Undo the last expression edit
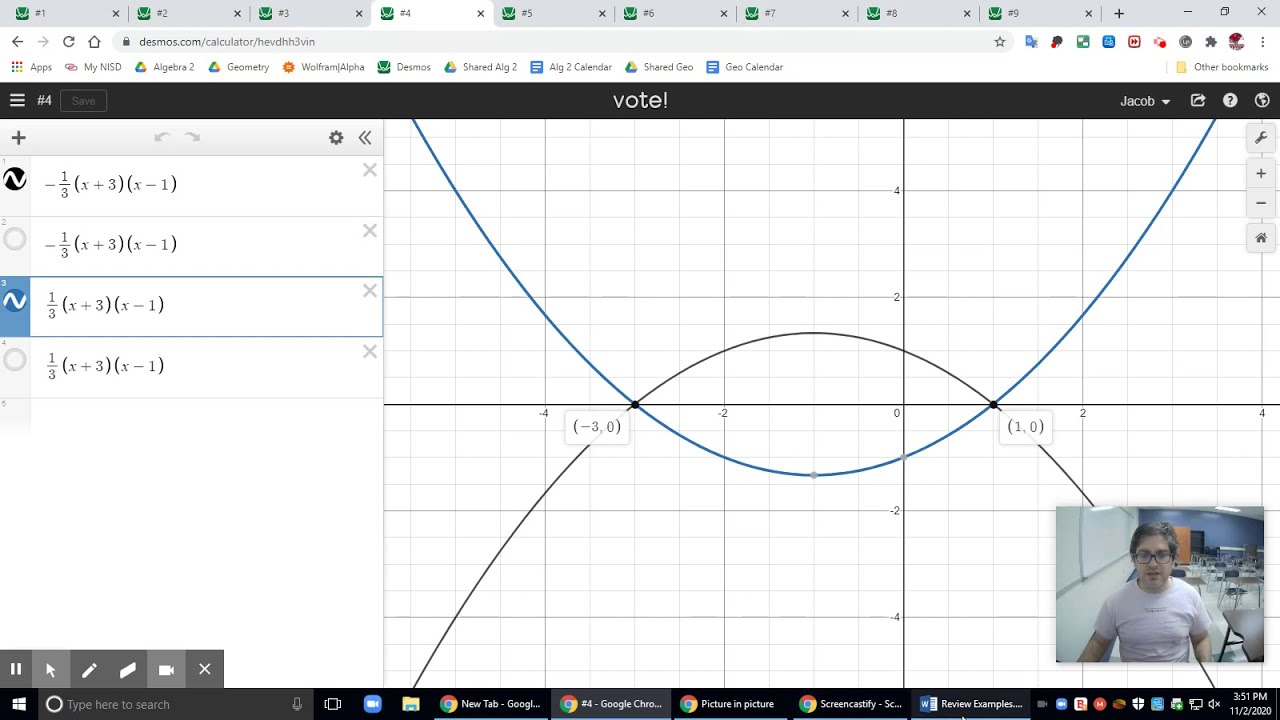Viewport: 1280px width, 720px height. [162, 138]
